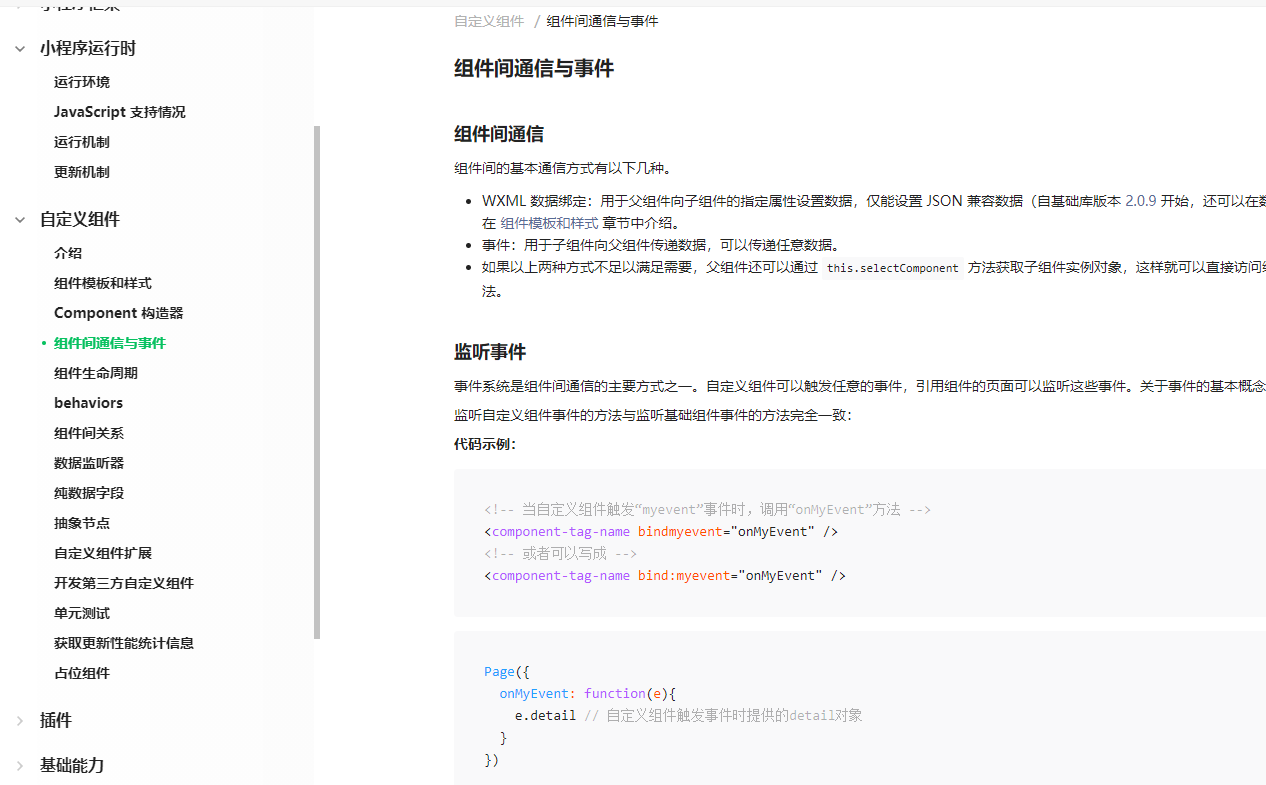Click Page({ in the second code block
This screenshot has height=785, width=1266.
tap(507, 671)
